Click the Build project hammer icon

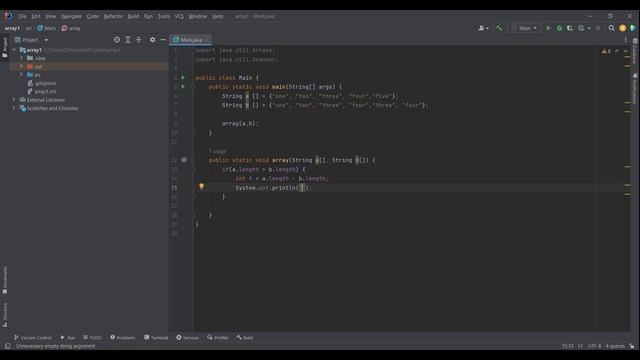(x=499, y=28)
